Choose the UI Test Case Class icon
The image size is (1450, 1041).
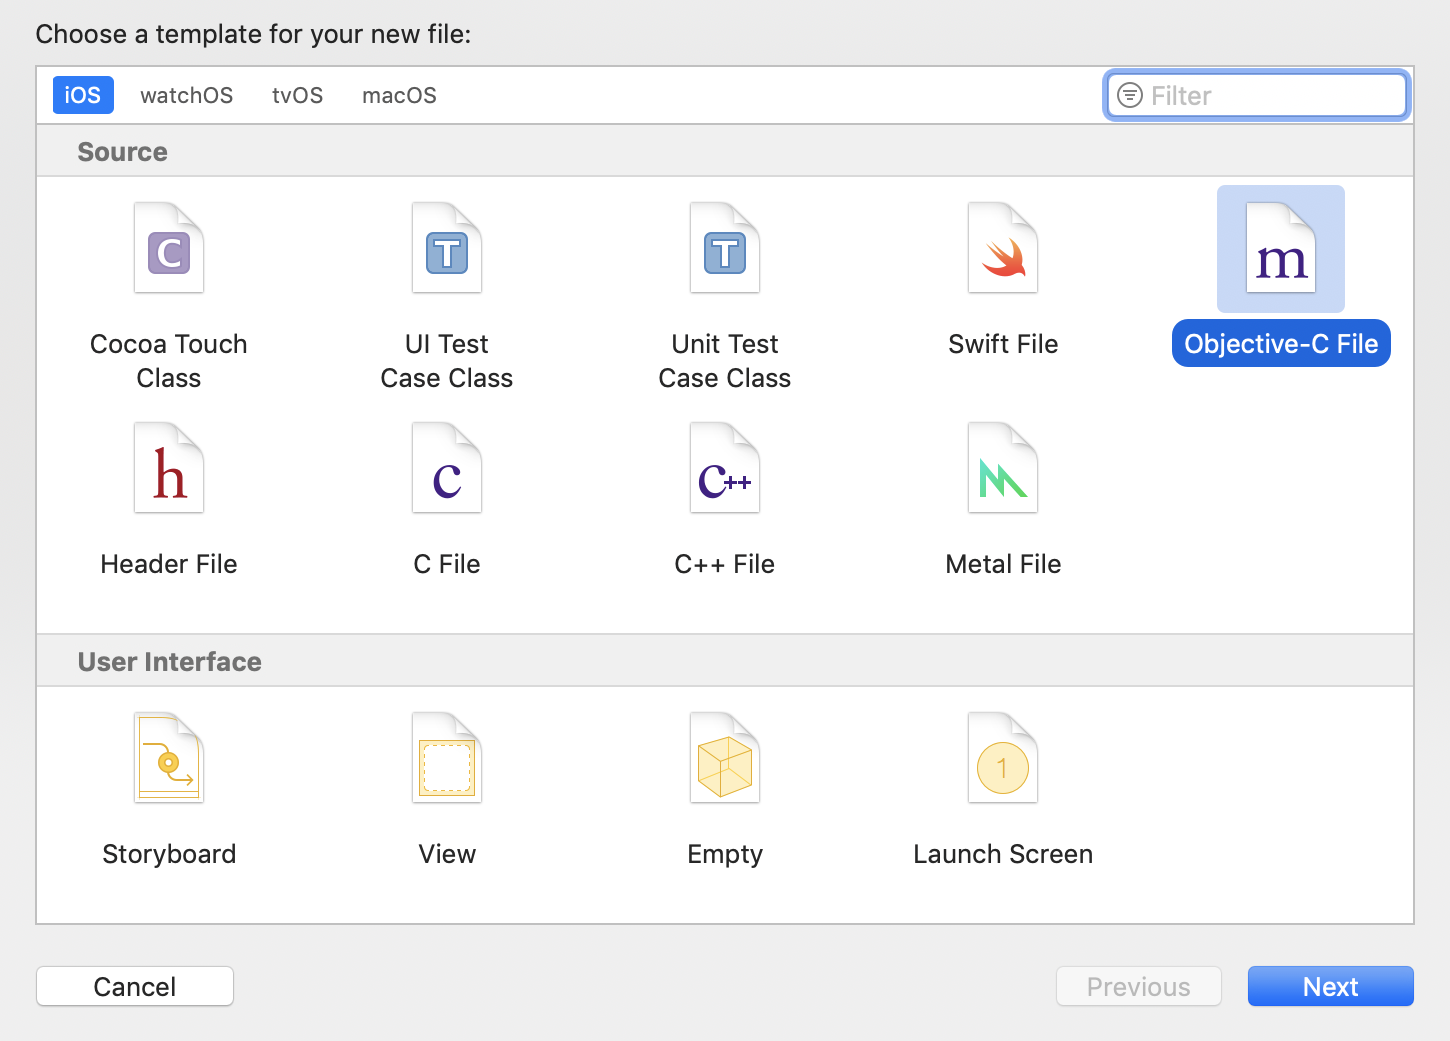point(447,248)
